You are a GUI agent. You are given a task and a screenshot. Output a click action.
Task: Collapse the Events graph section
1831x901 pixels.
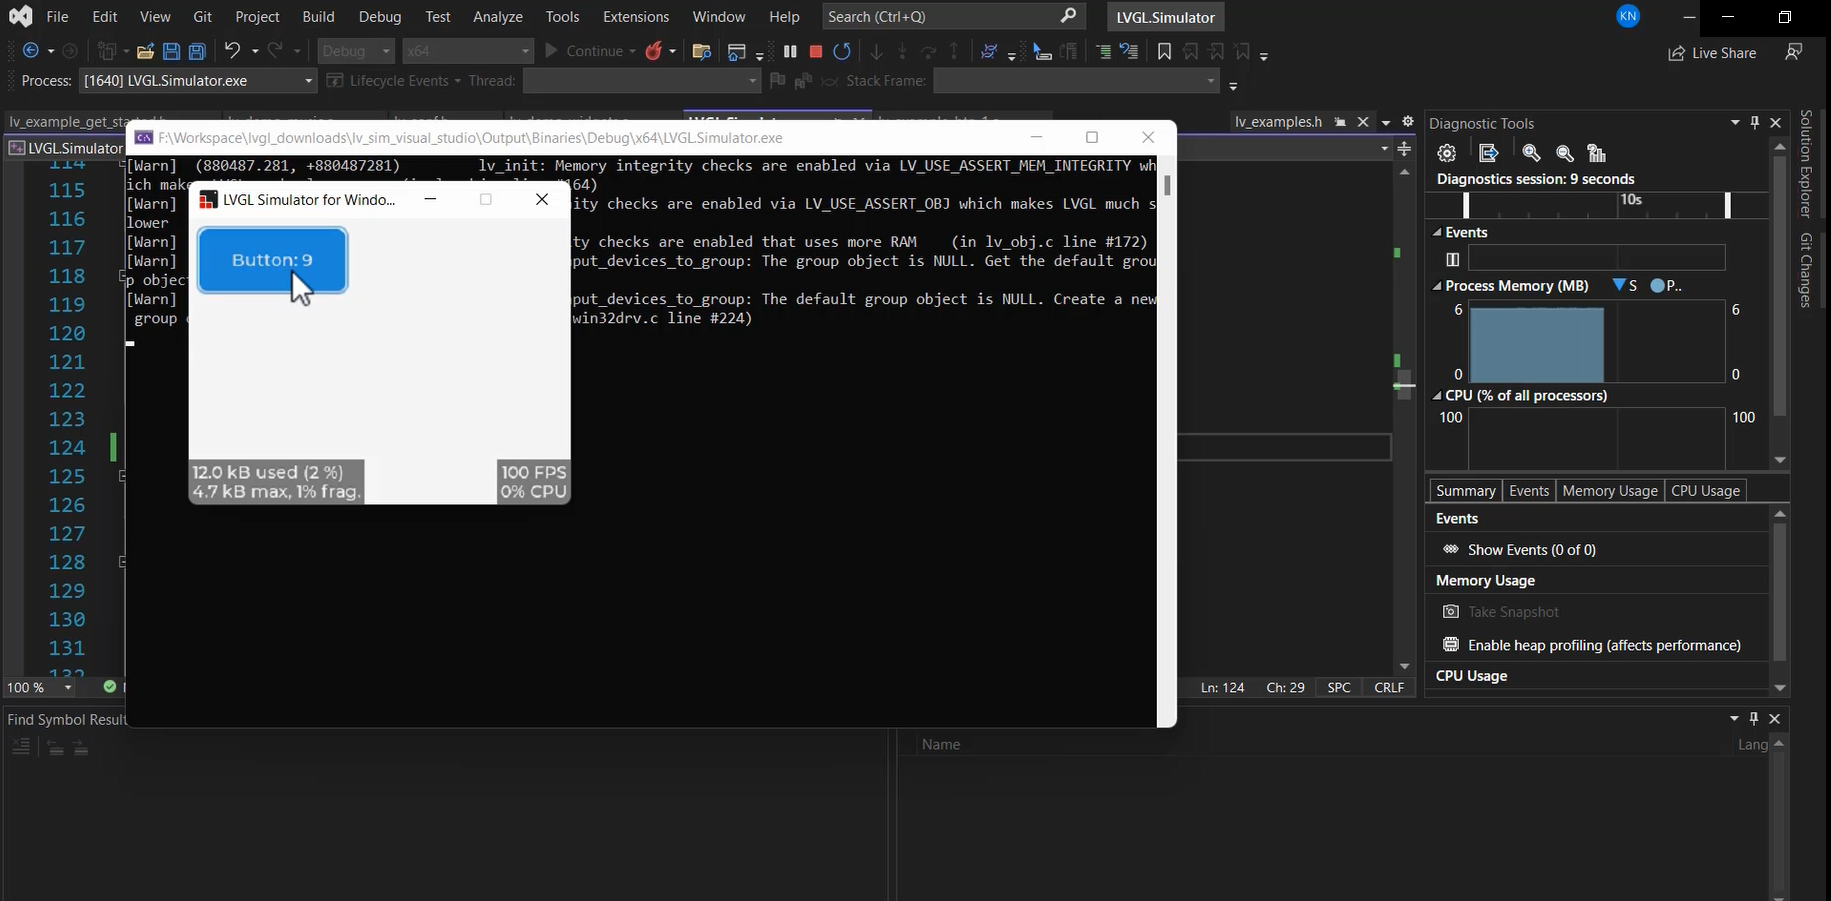1437,232
